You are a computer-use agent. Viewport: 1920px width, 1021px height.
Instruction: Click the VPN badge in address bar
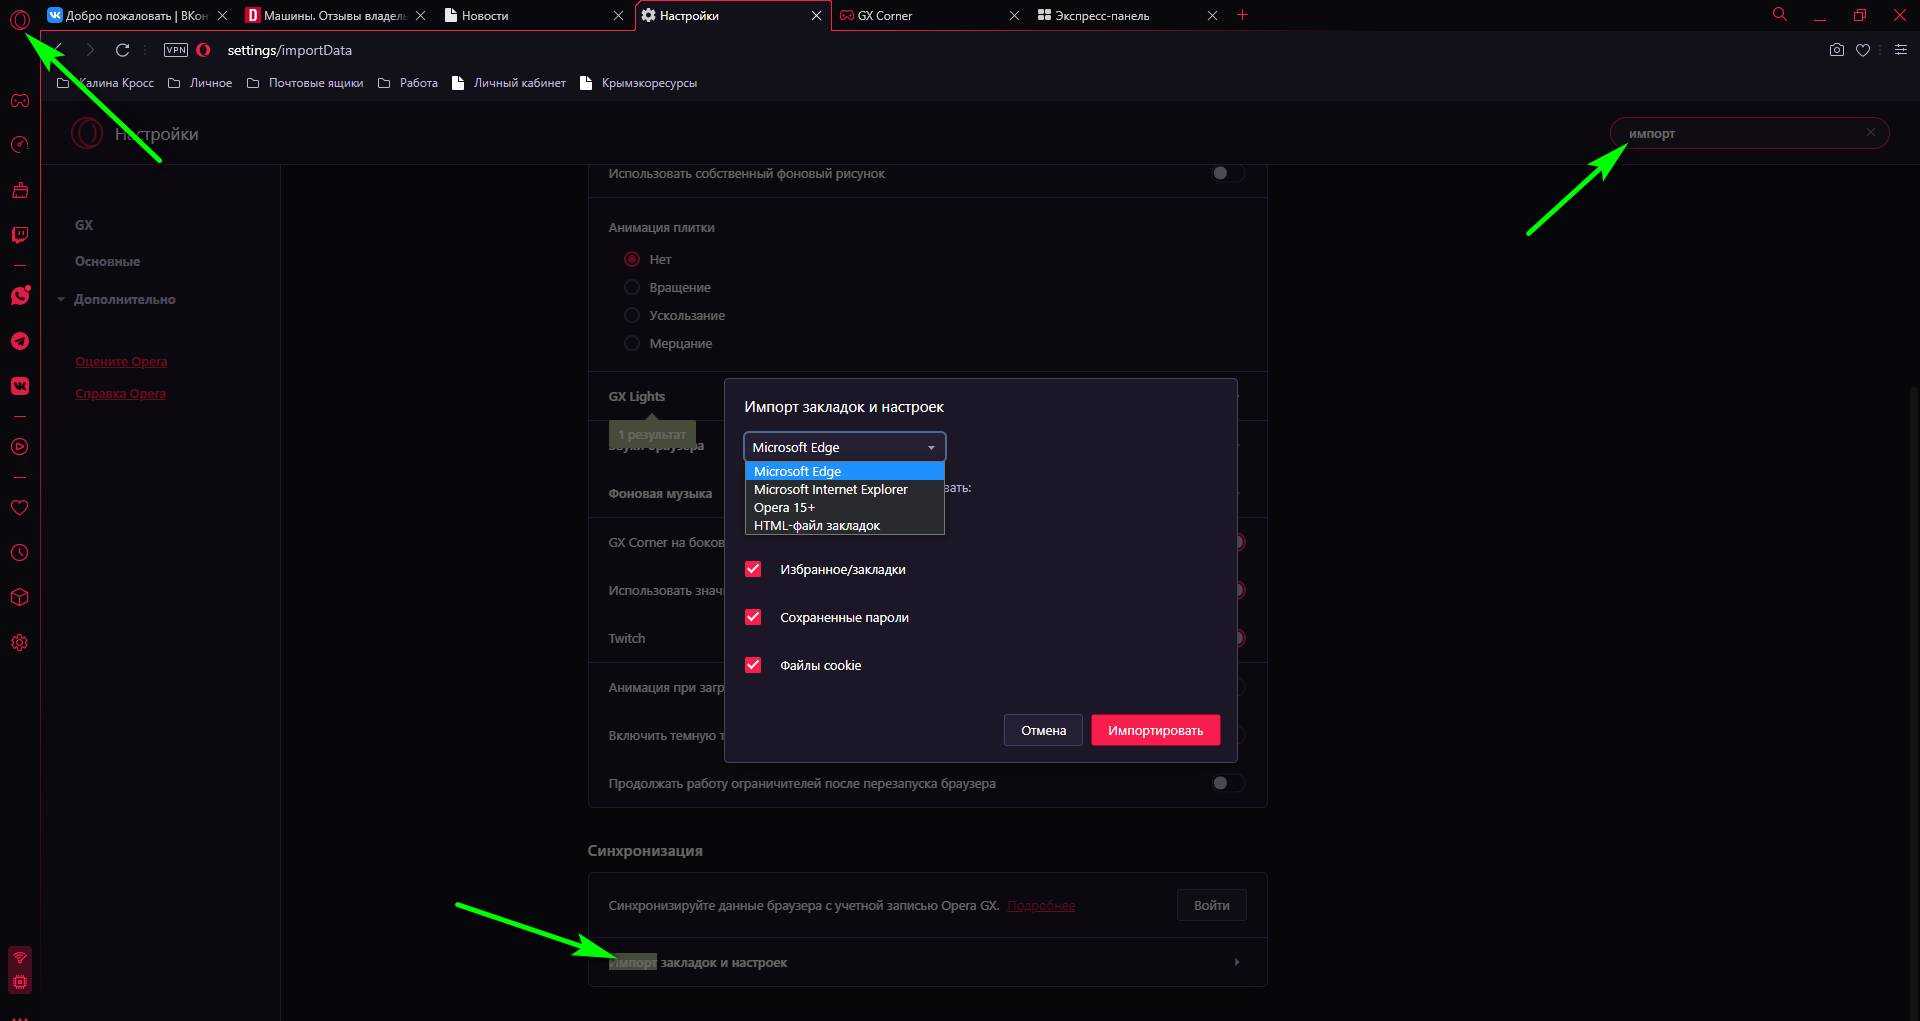[176, 50]
